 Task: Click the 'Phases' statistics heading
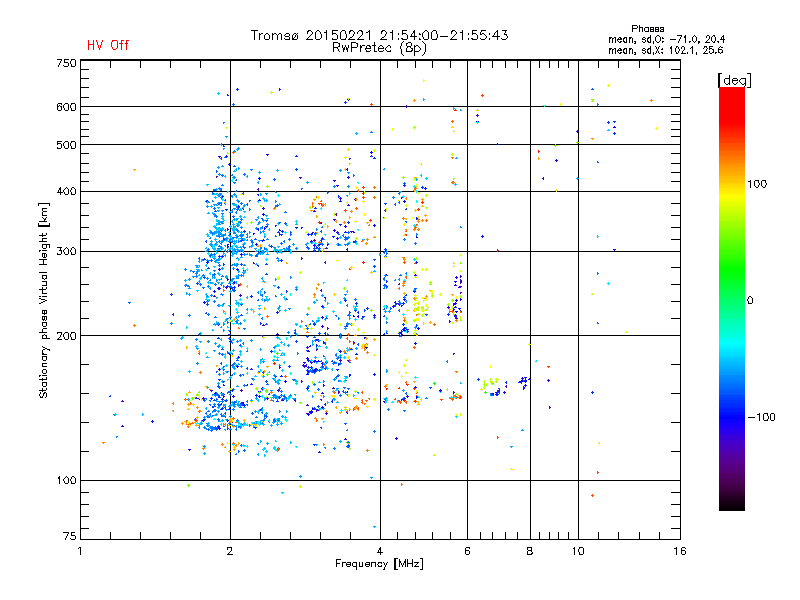647,29
